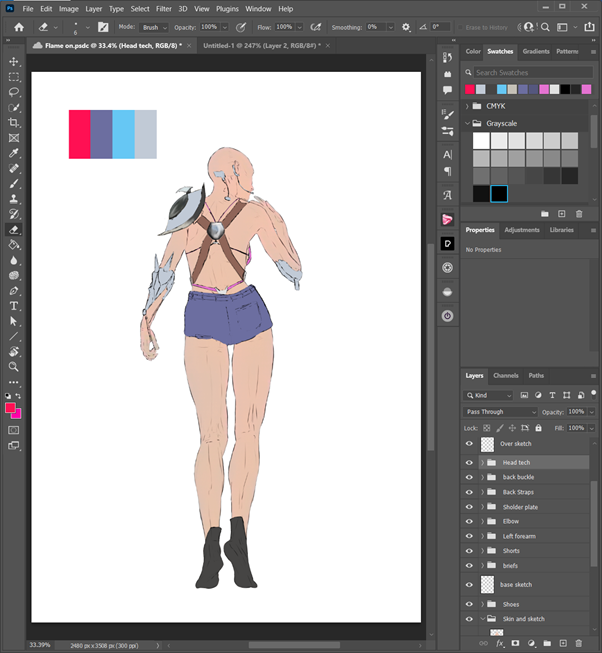Select the Line tool

[14, 336]
